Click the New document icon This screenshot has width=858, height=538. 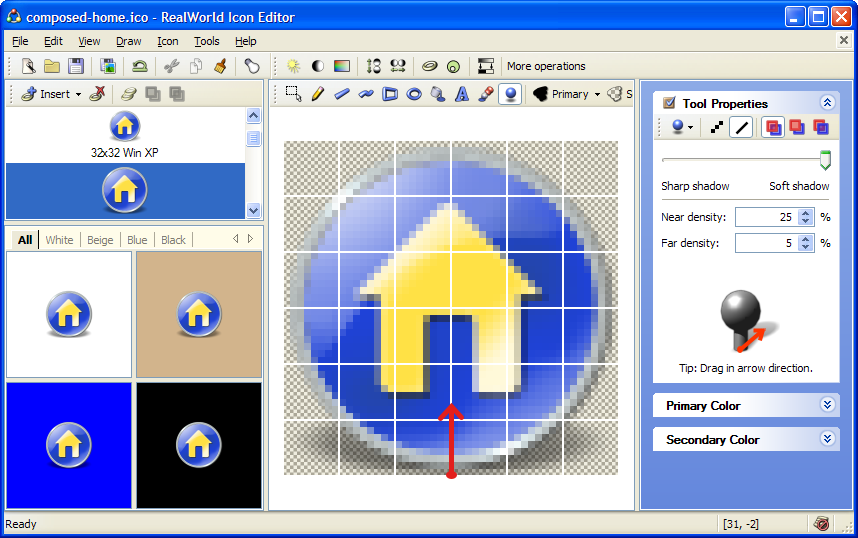coord(28,66)
